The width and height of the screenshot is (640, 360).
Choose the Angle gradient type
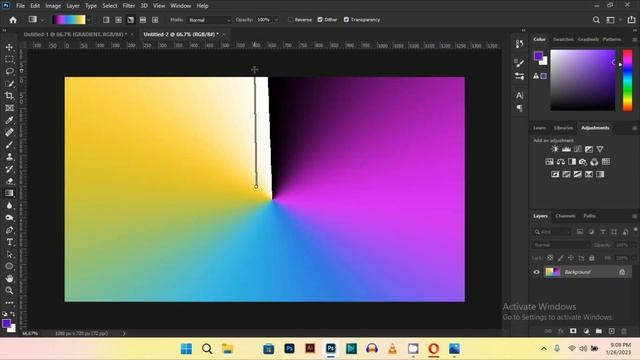pyautogui.click(x=131, y=20)
